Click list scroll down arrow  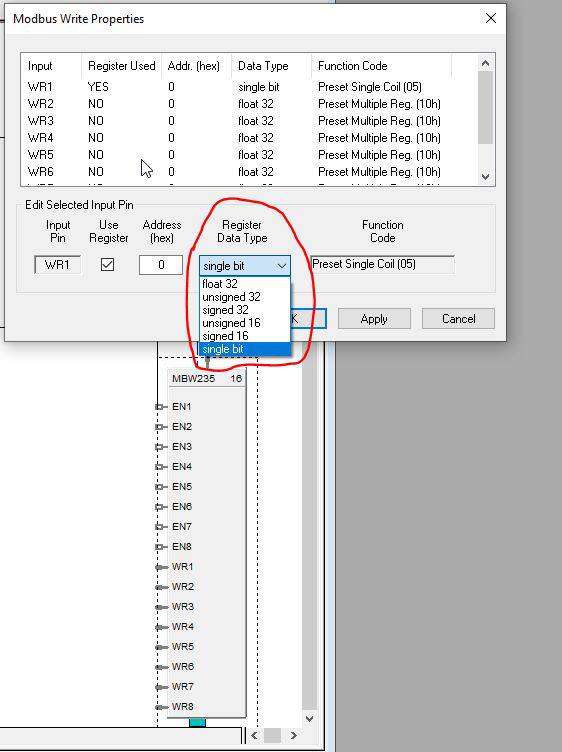tap(485, 176)
